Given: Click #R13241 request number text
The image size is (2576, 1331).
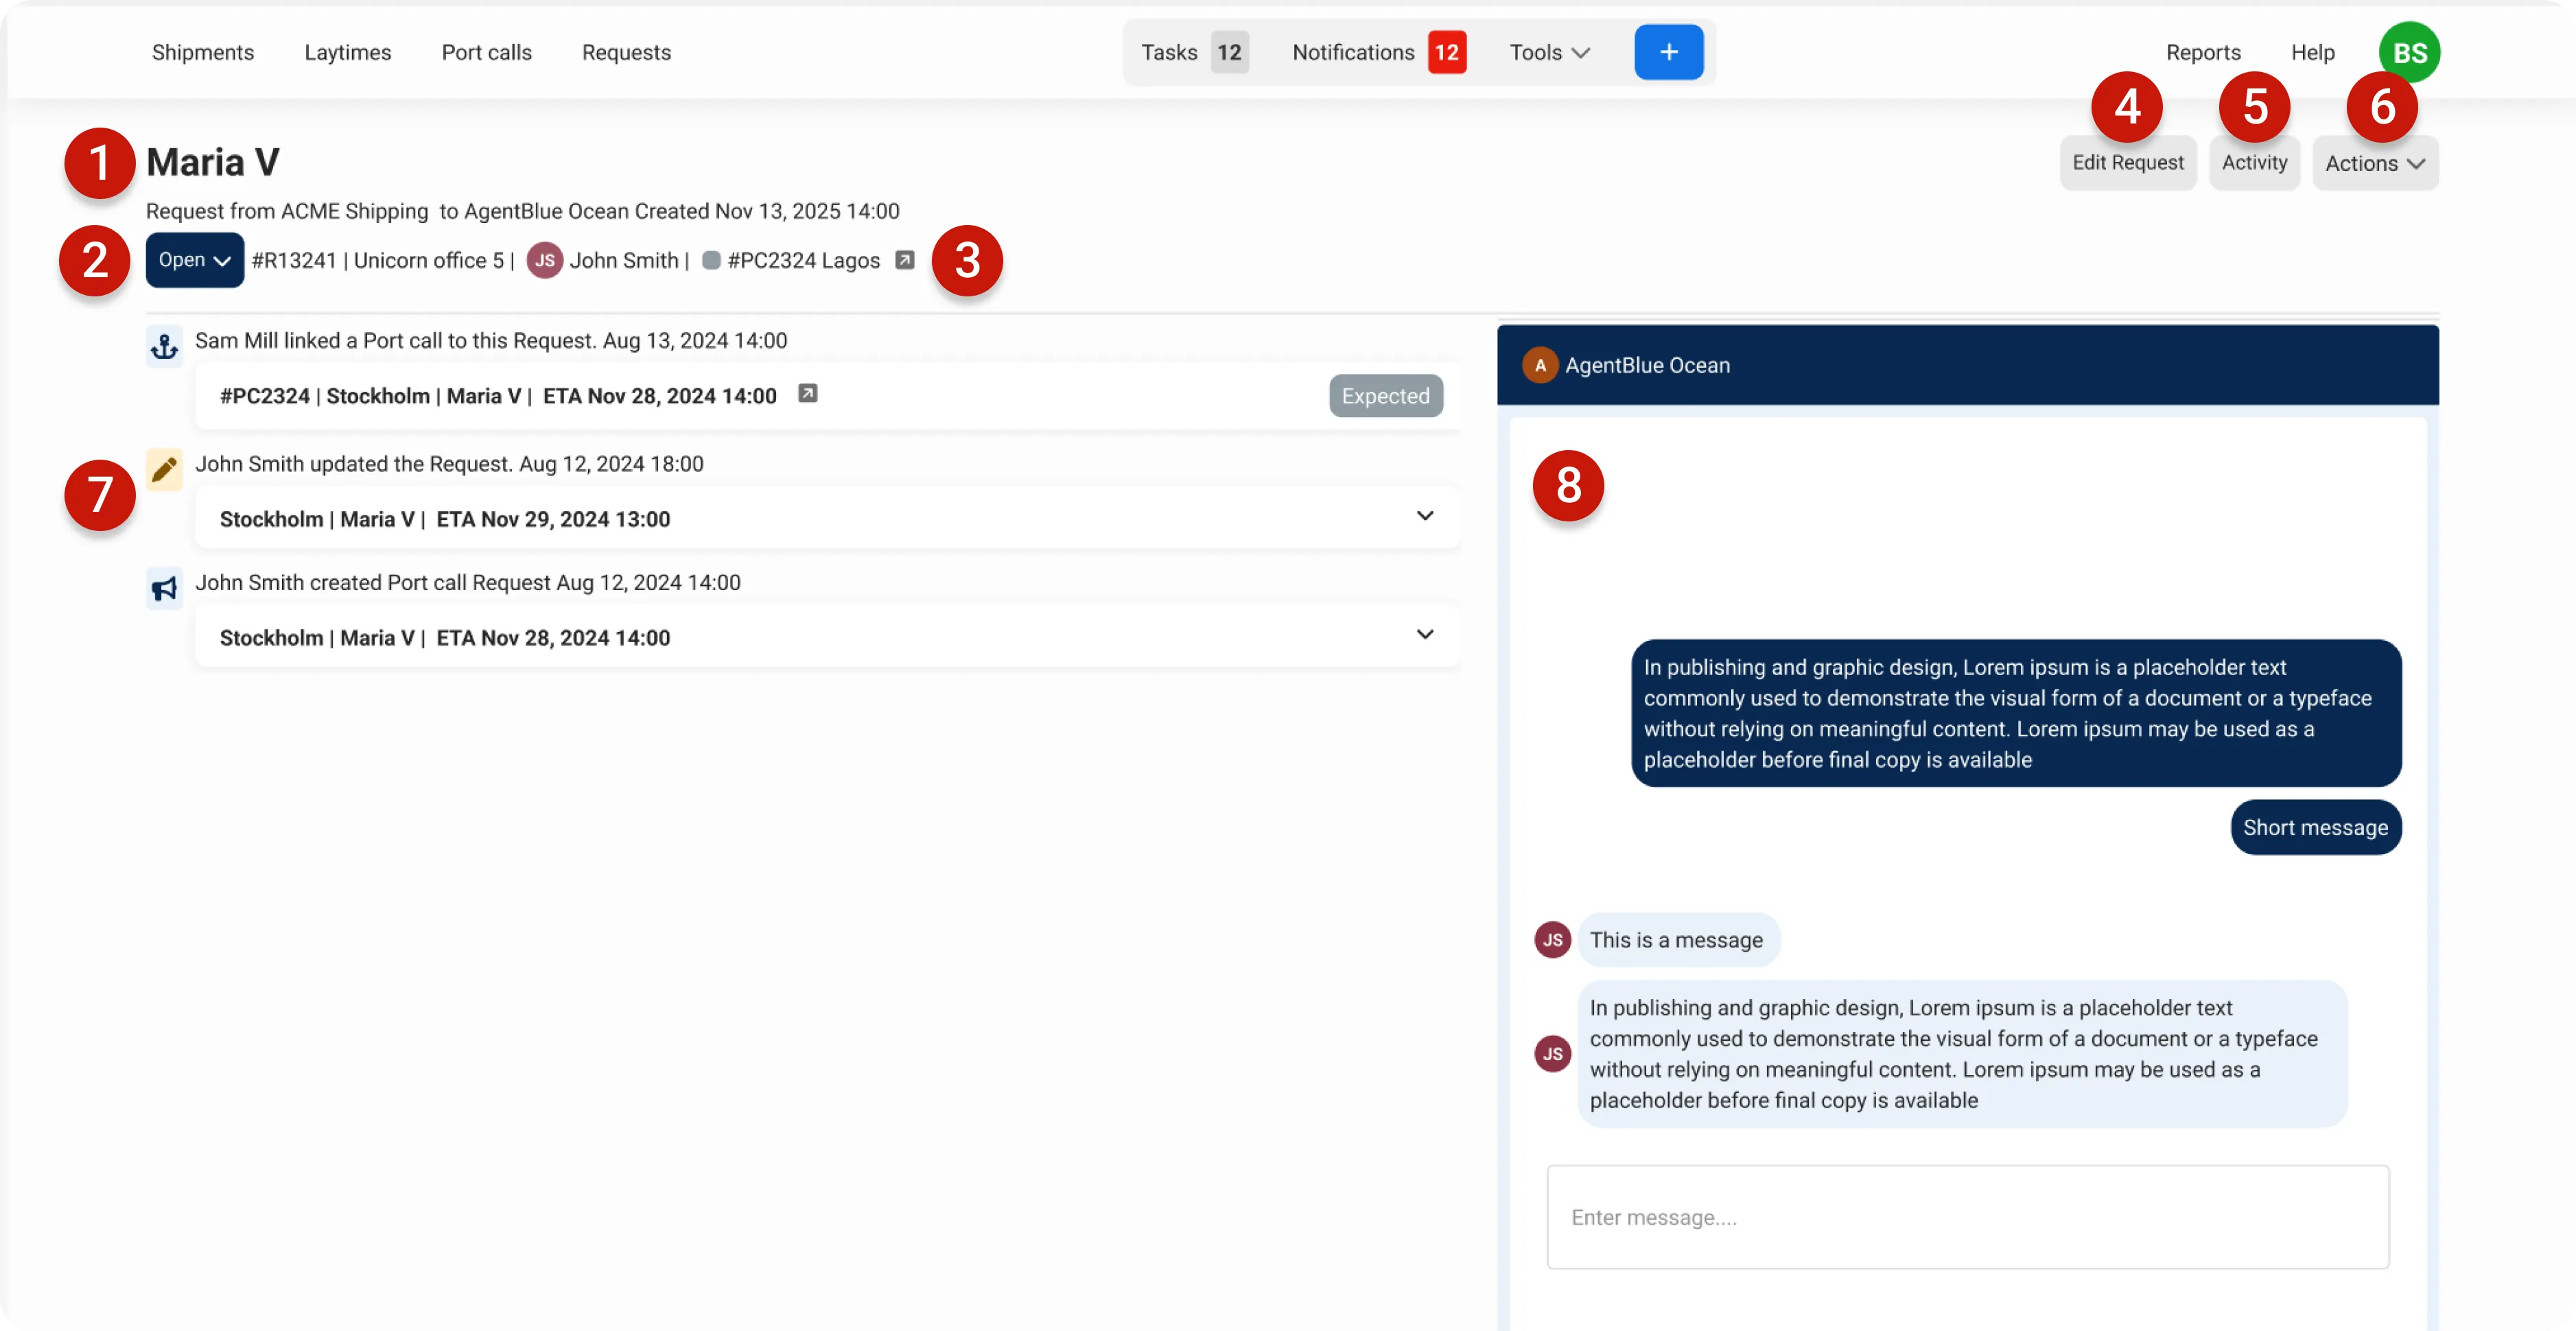Looking at the screenshot, I should point(294,260).
